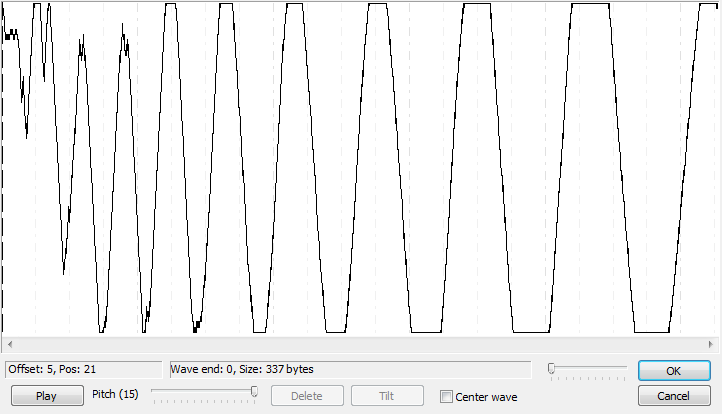This screenshot has height=414, width=722.
Task: Confirm with the OK button
Action: [673, 371]
